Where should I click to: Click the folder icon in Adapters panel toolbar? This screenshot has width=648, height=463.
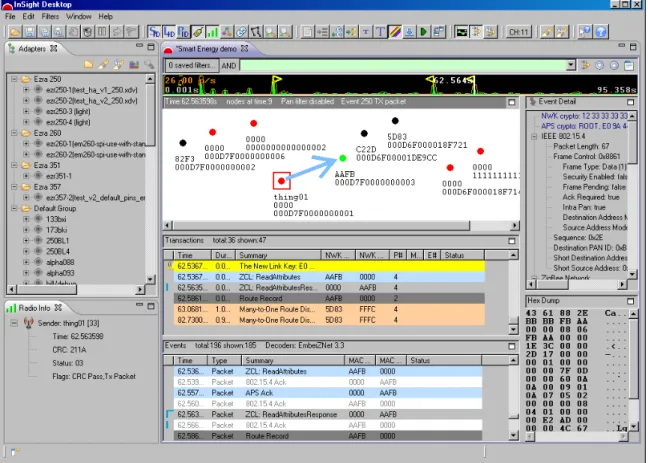pos(88,64)
